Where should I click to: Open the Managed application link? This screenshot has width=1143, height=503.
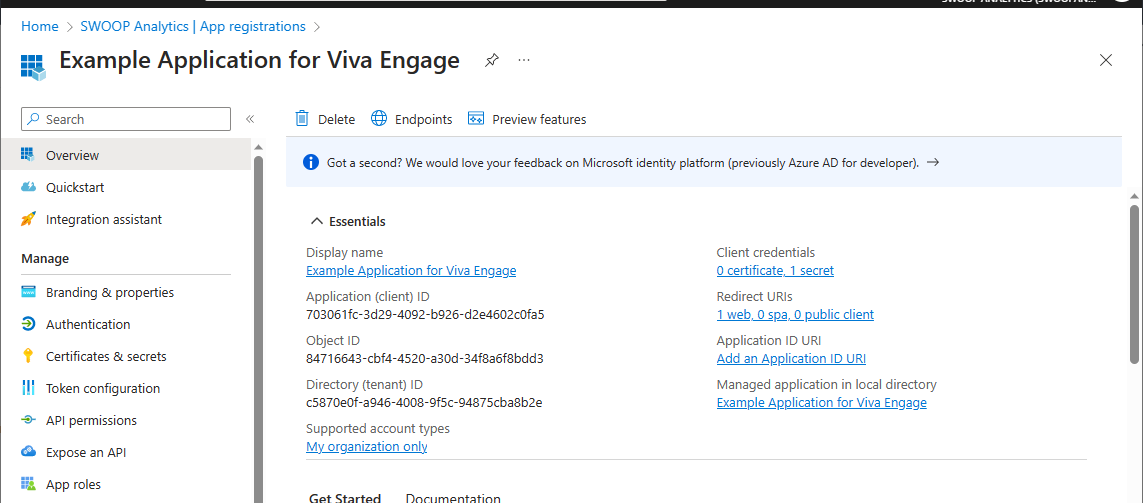pos(822,402)
